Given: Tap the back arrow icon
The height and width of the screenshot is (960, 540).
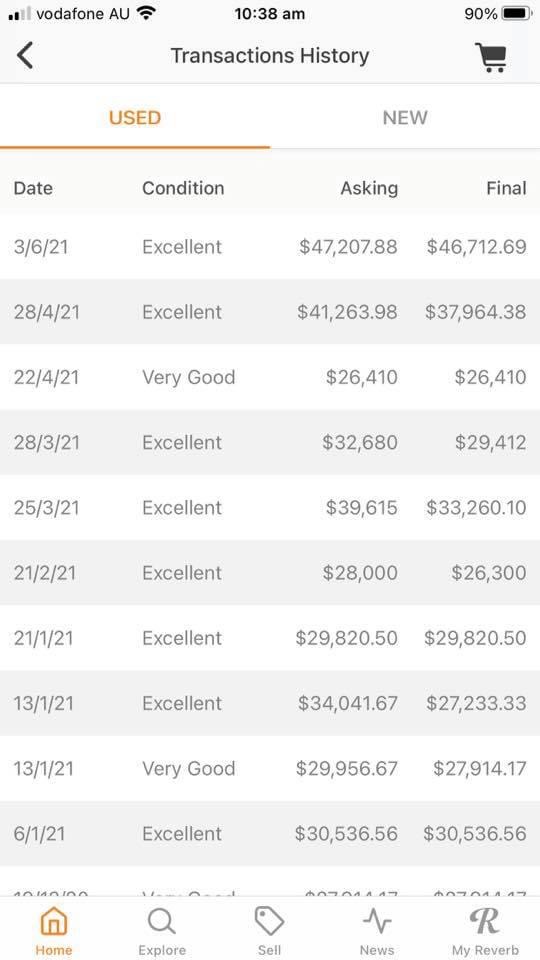Looking at the screenshot, I should click(24, 56).
